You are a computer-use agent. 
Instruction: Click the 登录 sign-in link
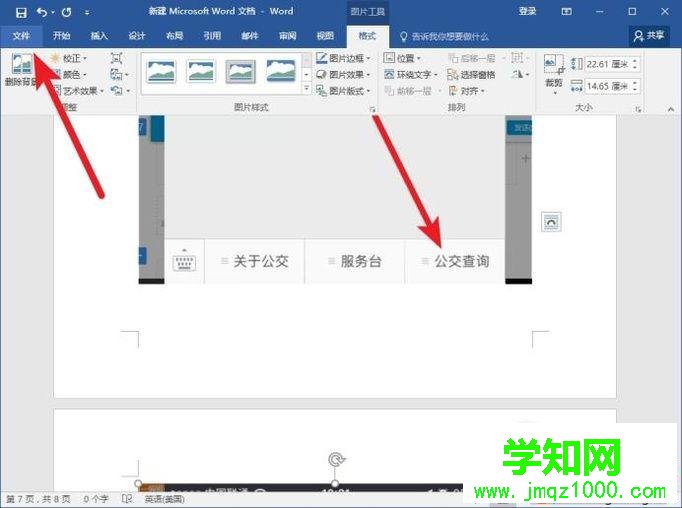point(527,12)
